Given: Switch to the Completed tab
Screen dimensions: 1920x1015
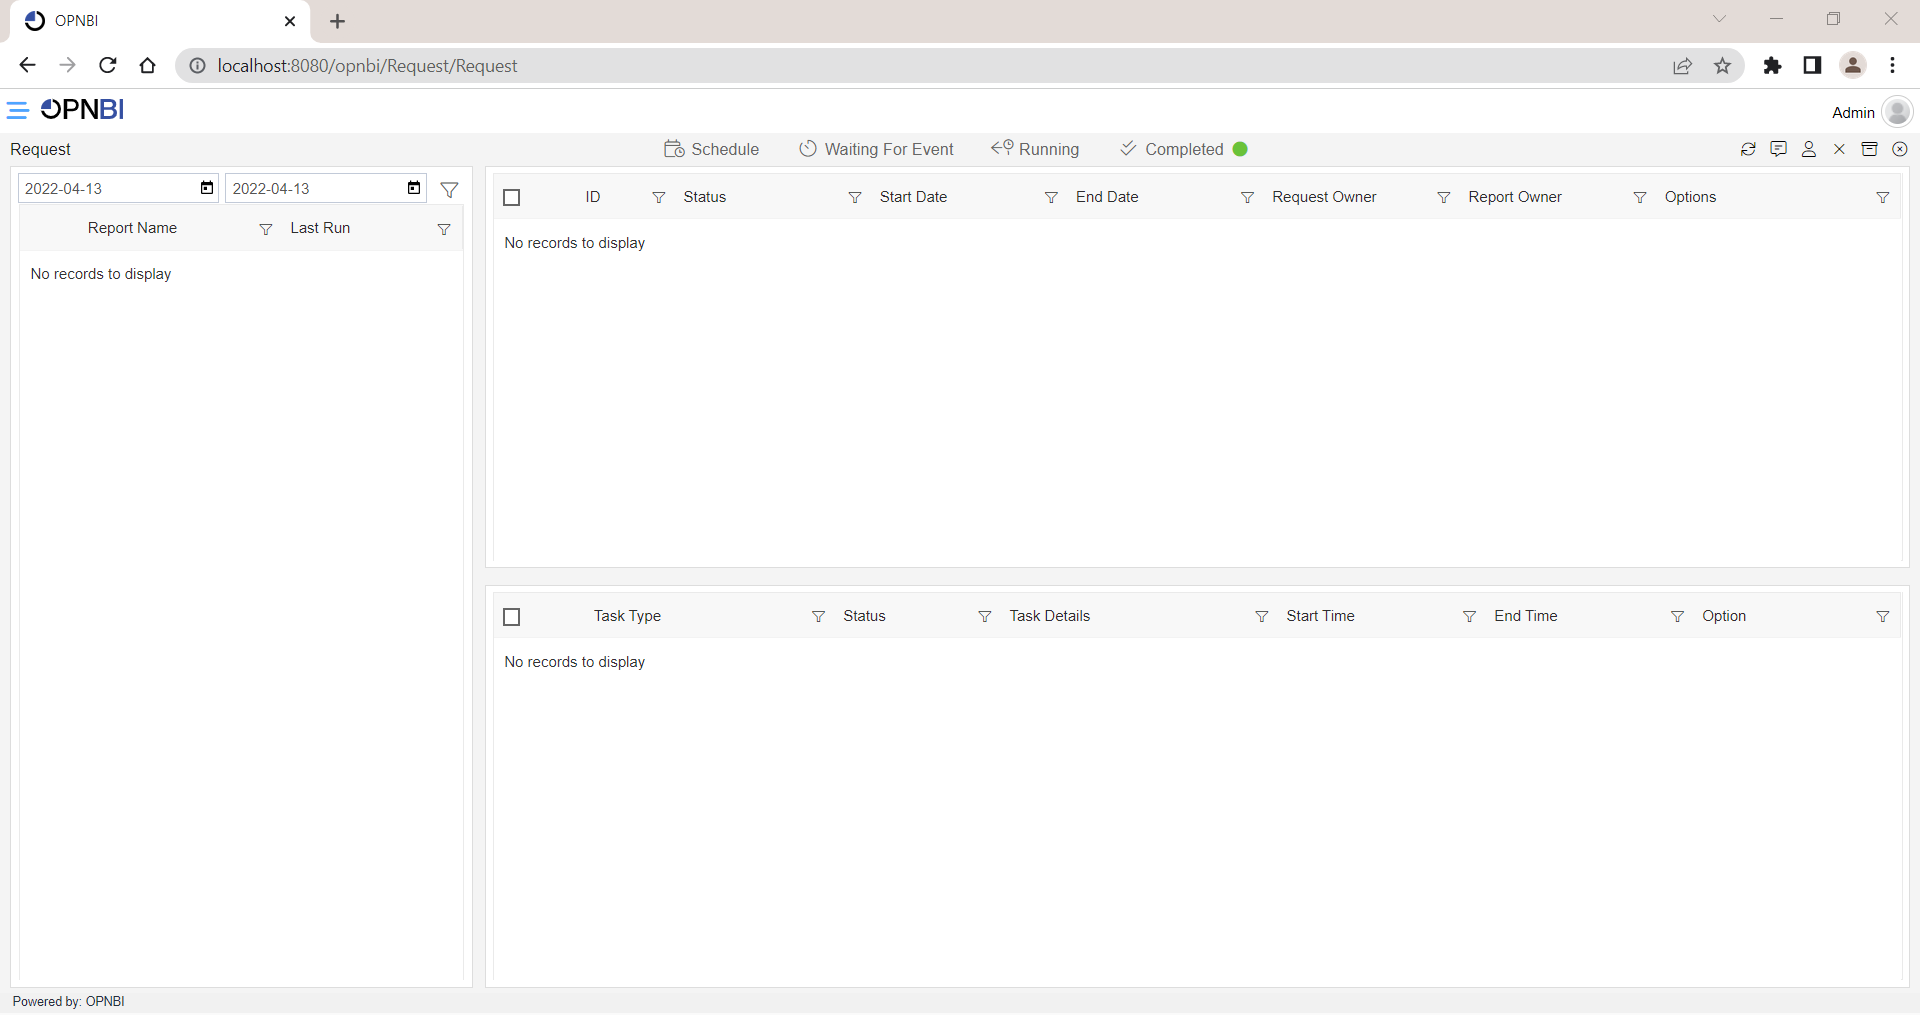Looking at the screenshot, I should click(1183, 149).
